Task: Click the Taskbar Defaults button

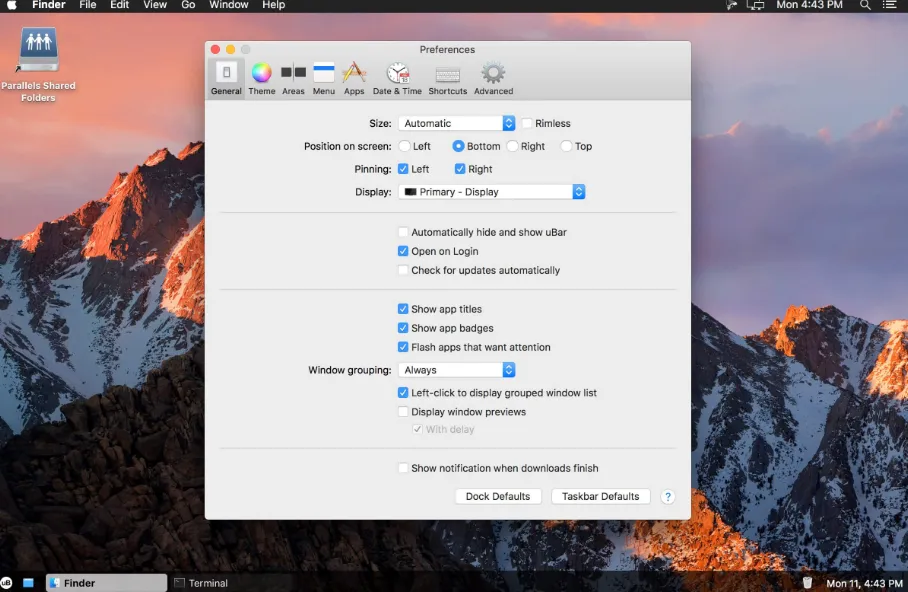Action: click(x=601, y=496)
